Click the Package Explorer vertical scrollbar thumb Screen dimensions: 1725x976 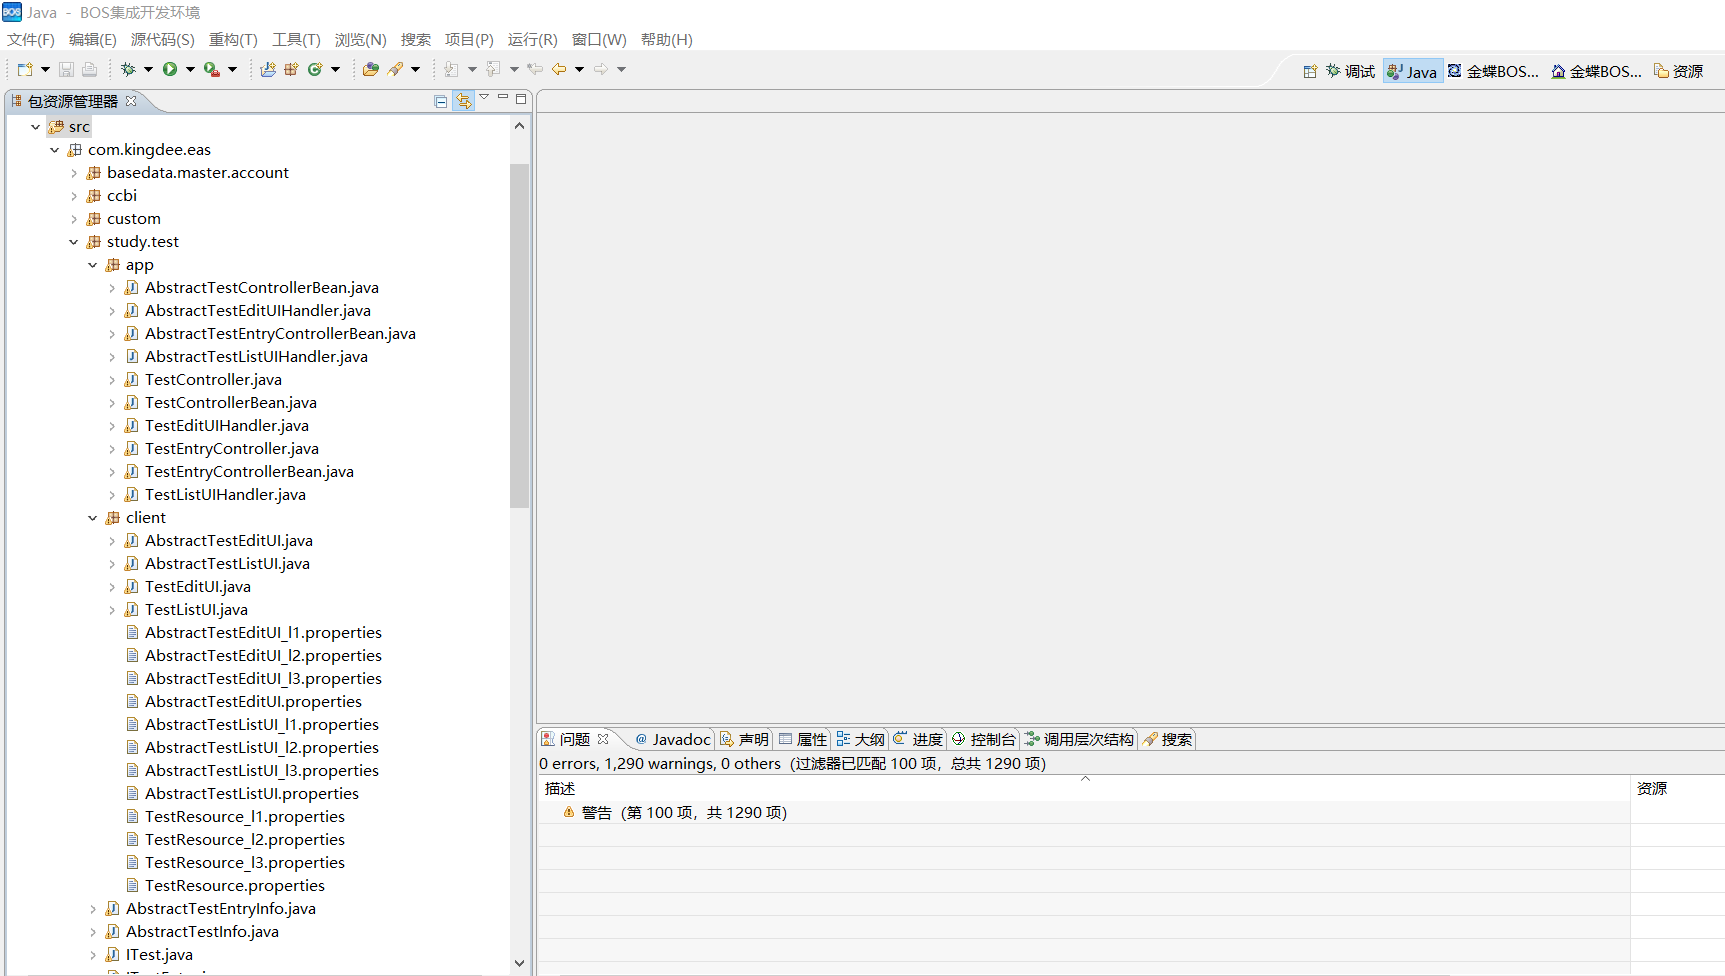pyautogui.click(x=519, y=336)
